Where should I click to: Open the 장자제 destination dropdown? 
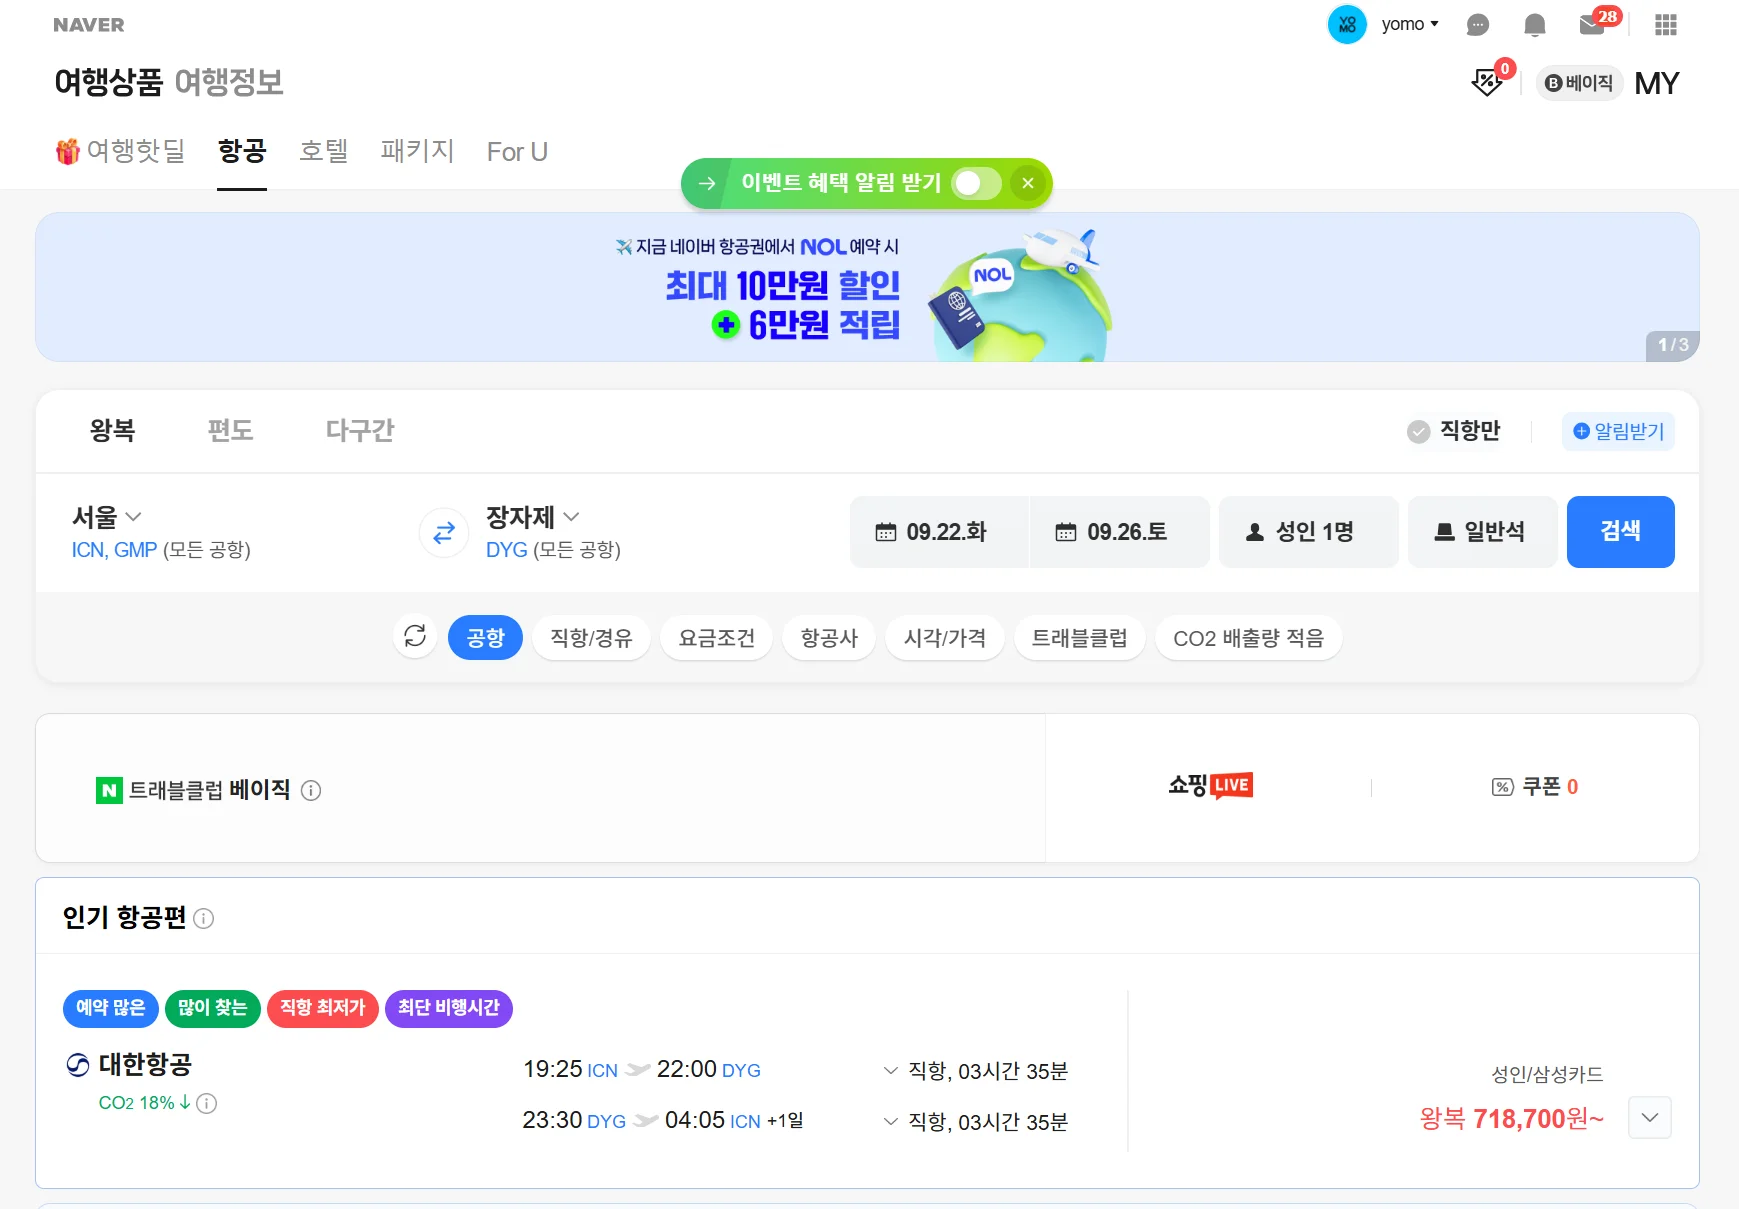click(x=532, y=517)
